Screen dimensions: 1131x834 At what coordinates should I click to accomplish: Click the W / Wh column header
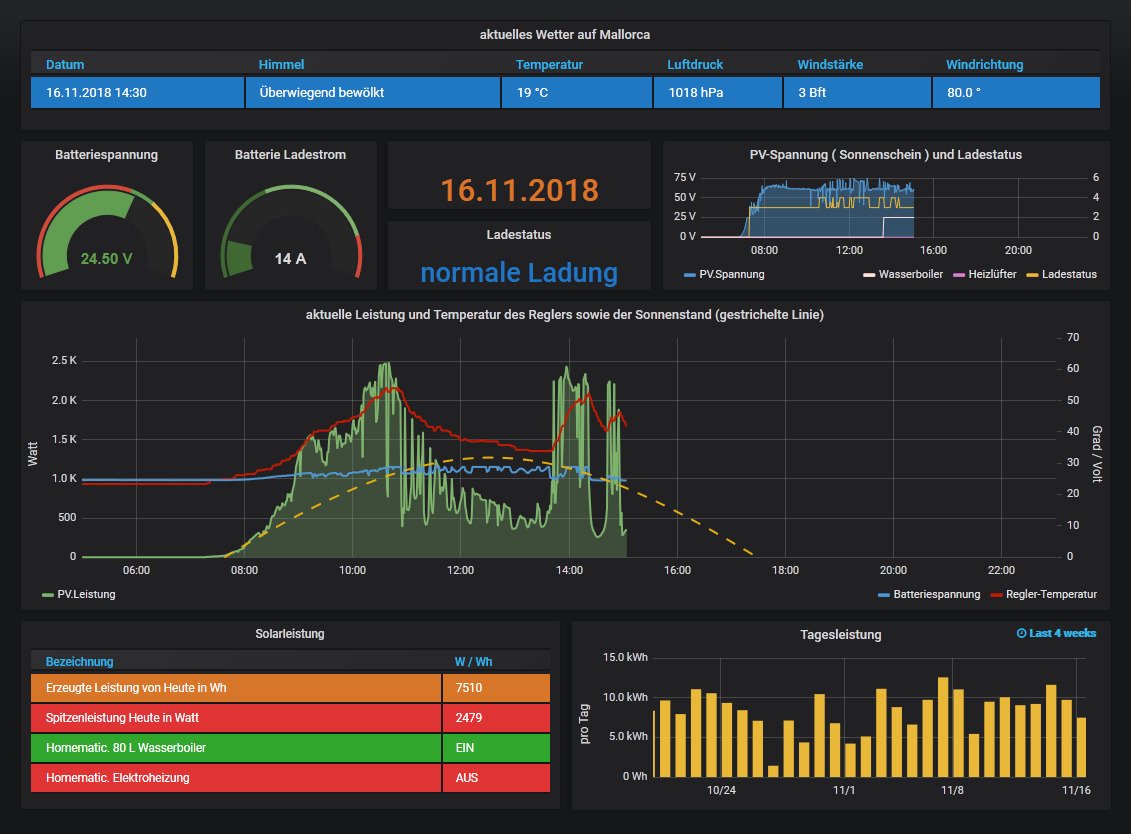[x=473, y=661]
